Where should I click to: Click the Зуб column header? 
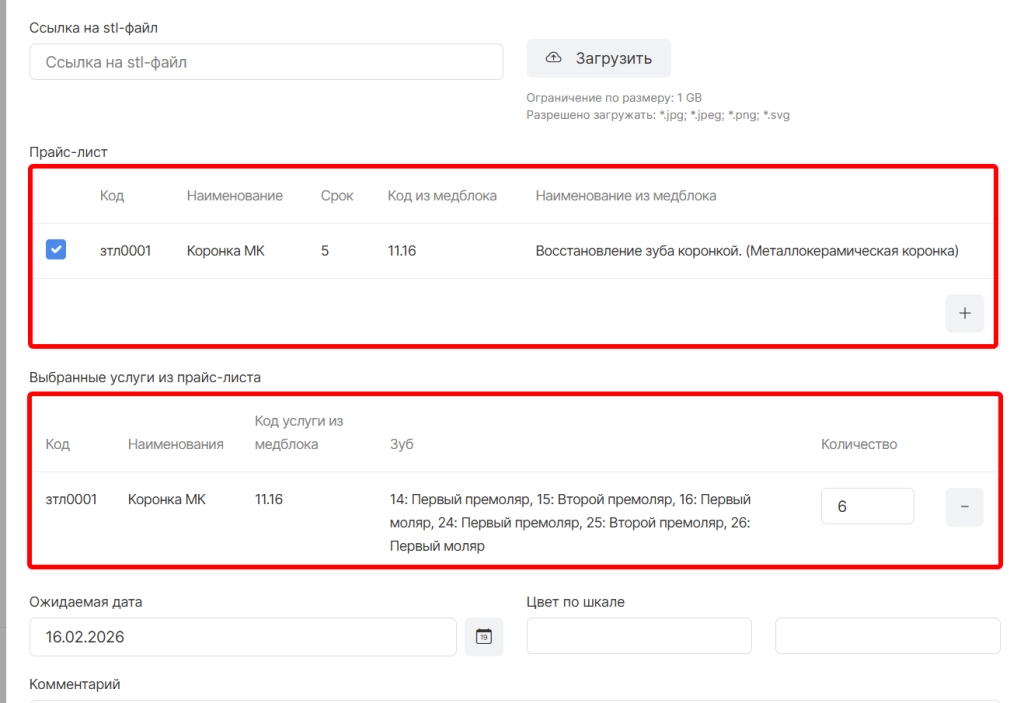401,444
